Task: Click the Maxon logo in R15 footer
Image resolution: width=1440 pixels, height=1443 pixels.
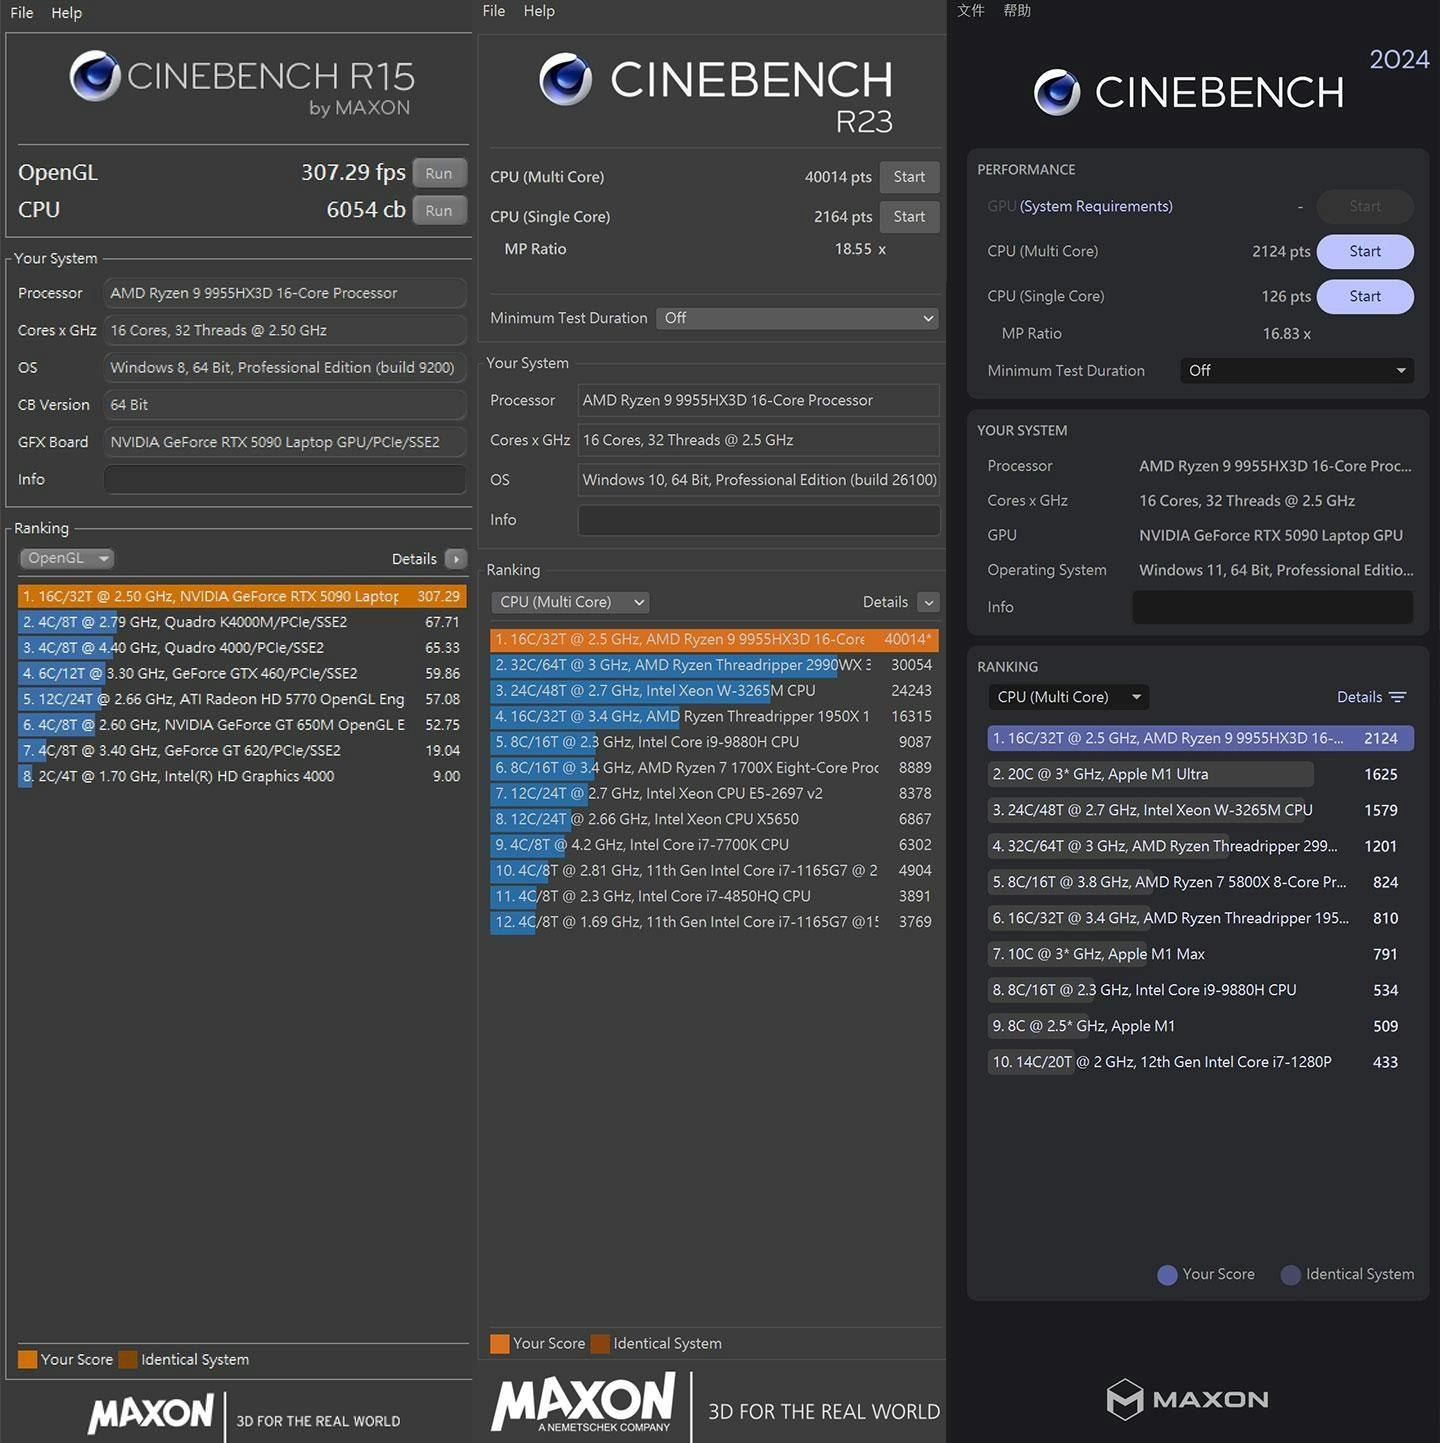Action: coord(151,1414)
